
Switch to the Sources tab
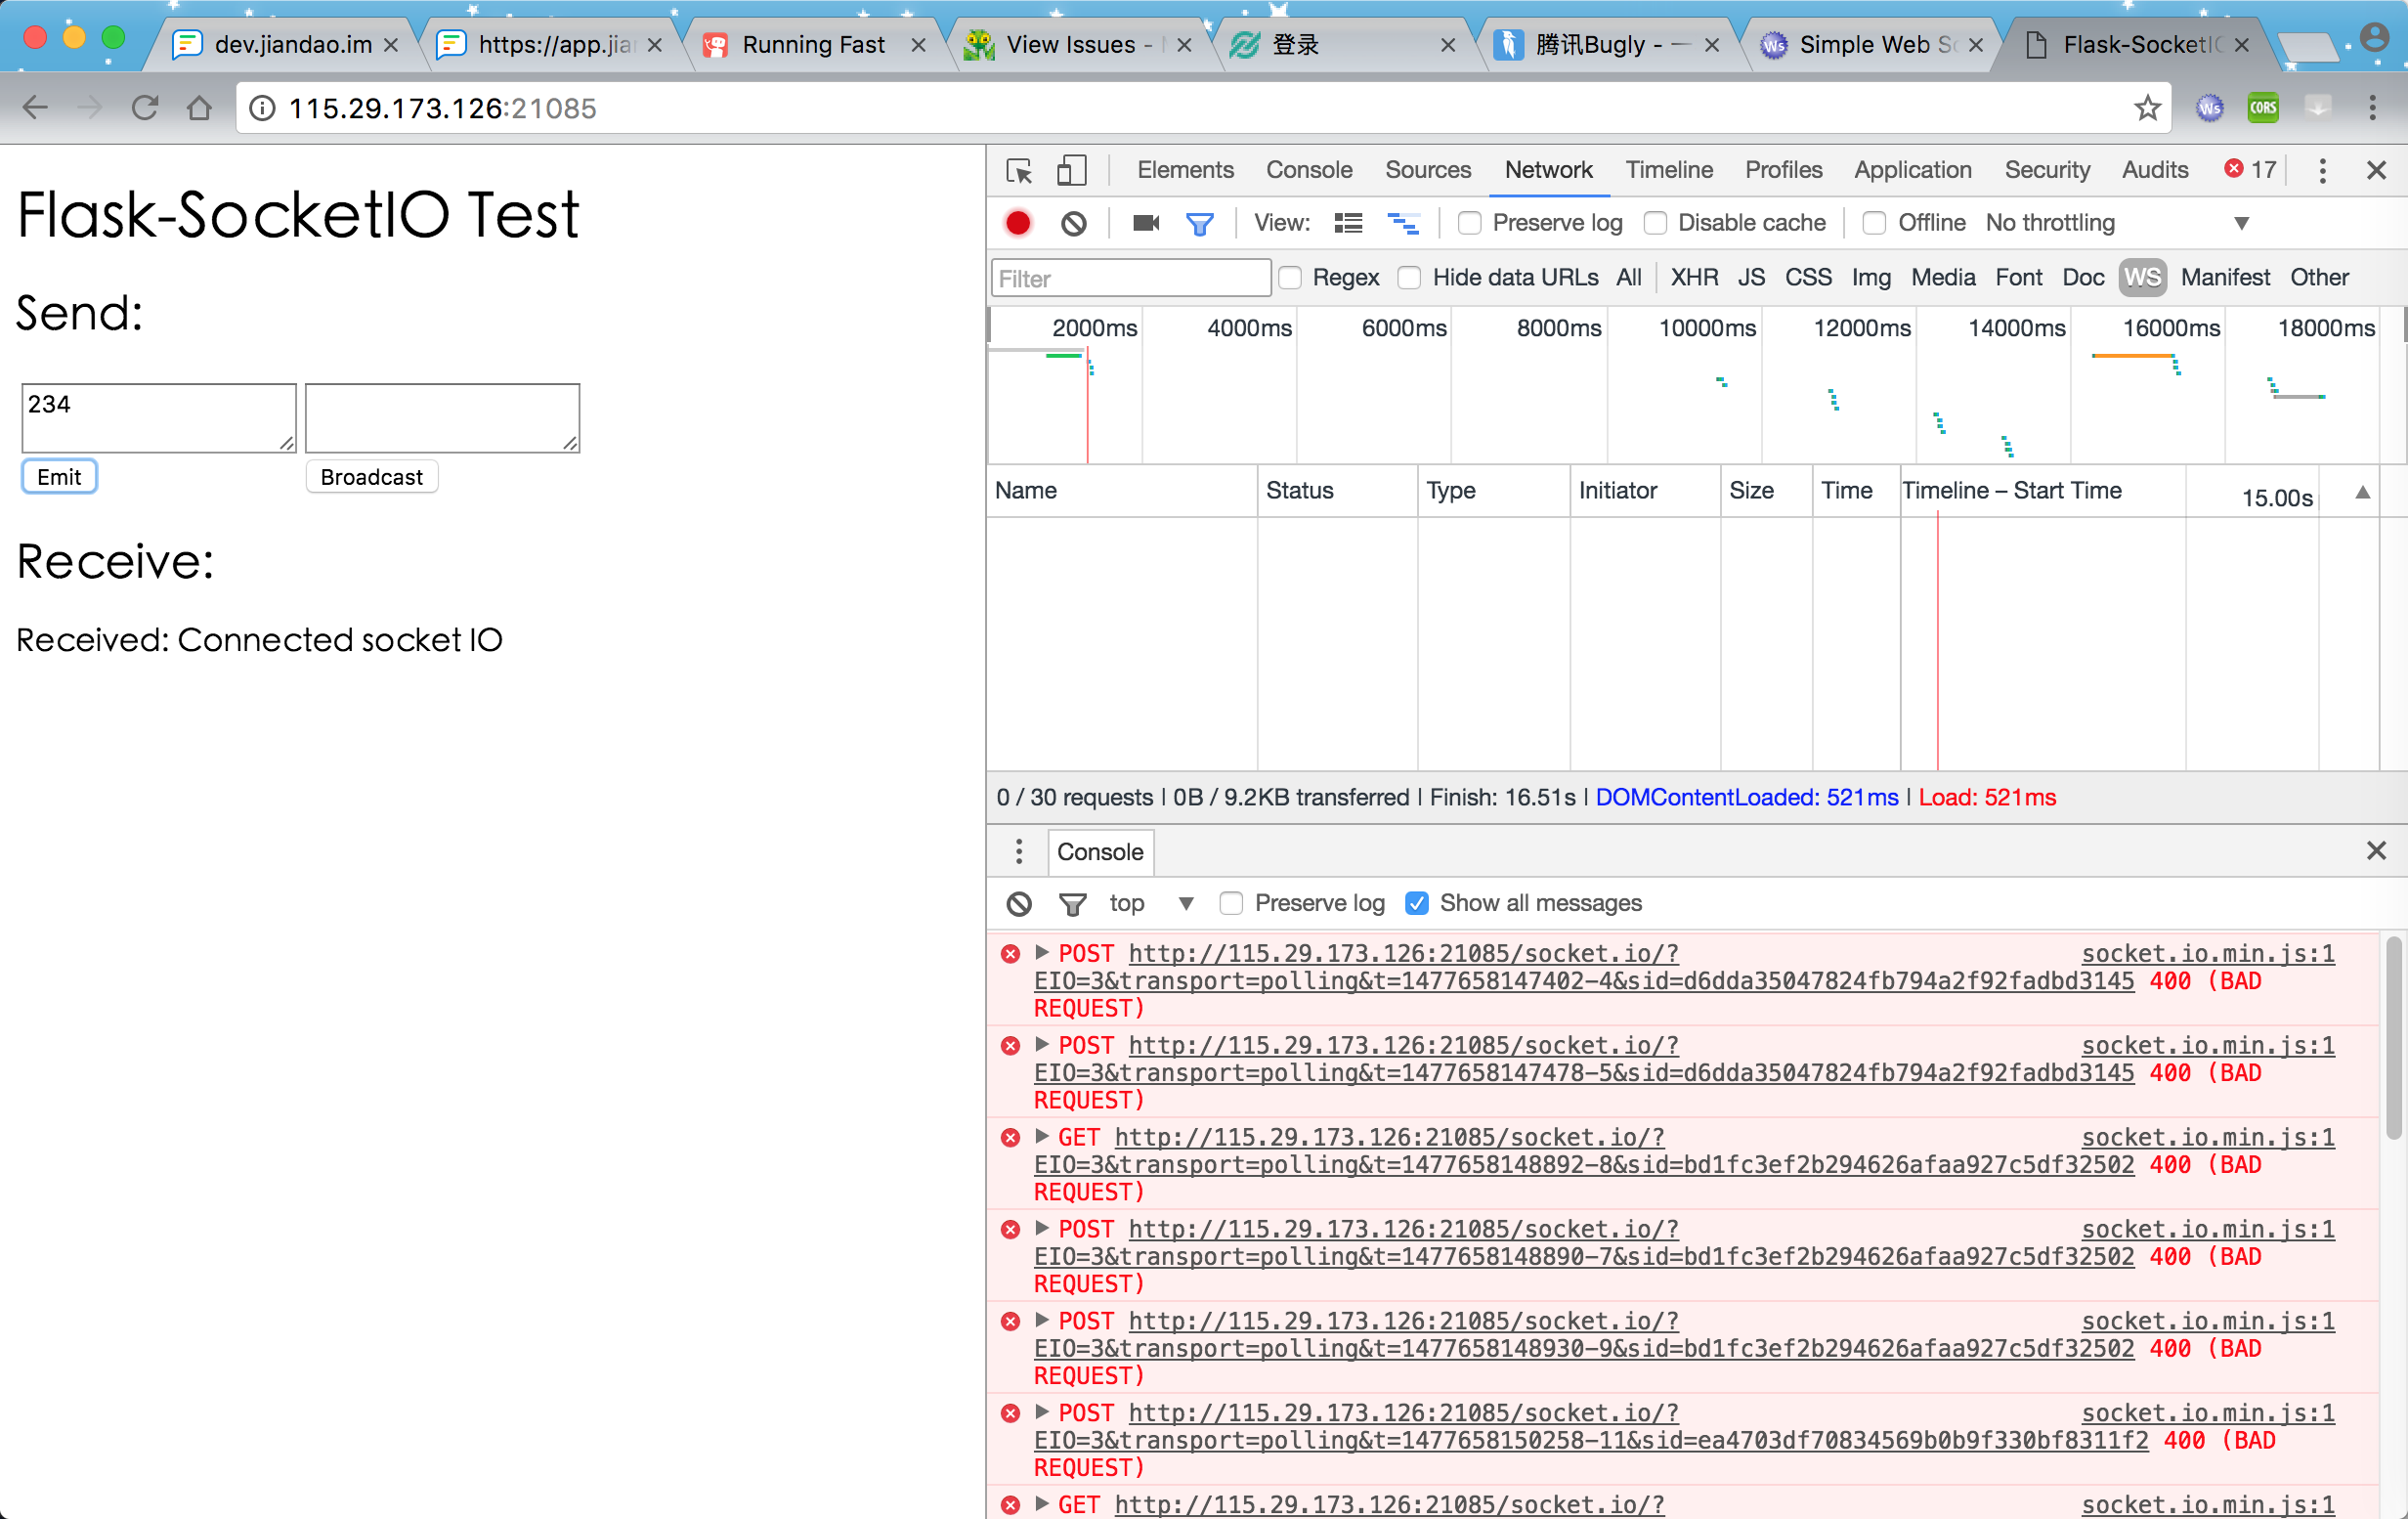(x=1427, y=170)
